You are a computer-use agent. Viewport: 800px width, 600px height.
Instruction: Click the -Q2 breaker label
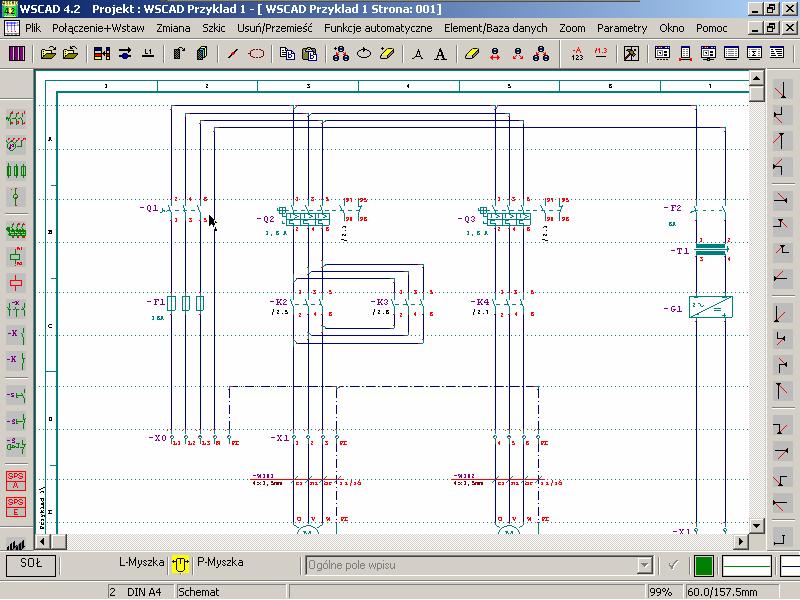[266, 219]
